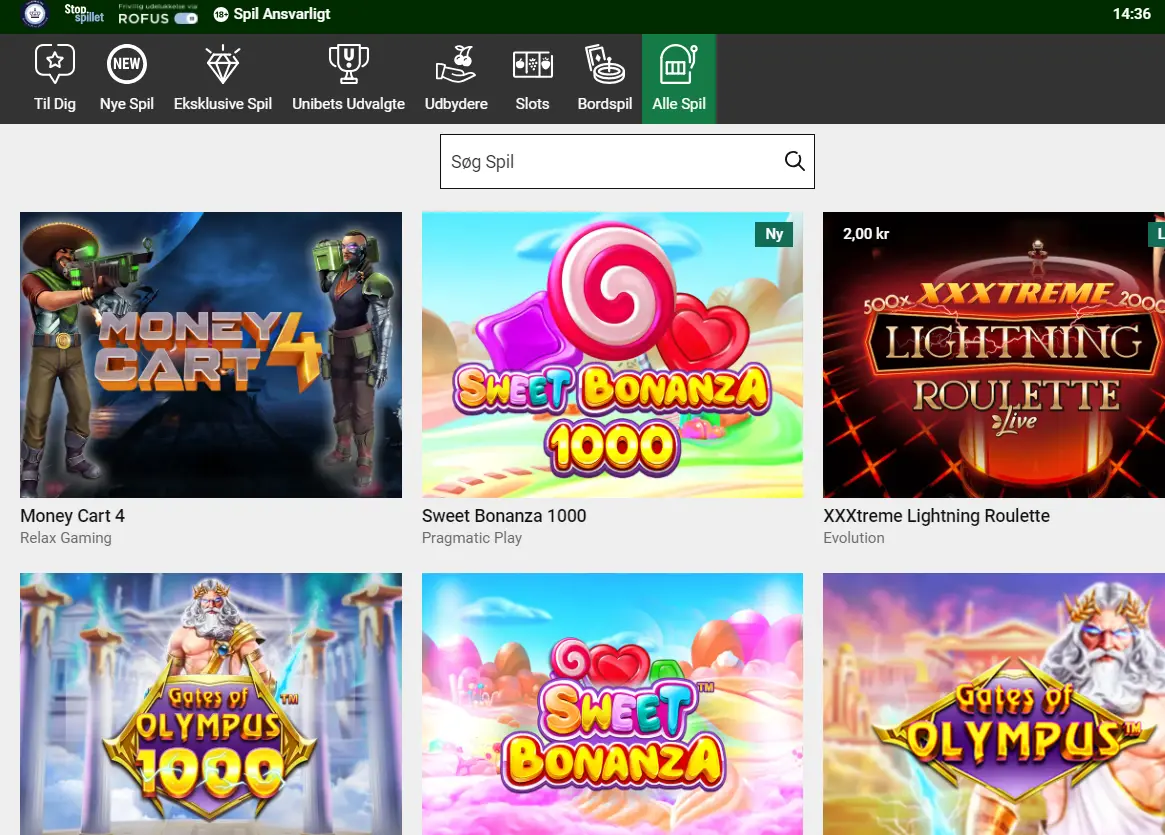This screenshot has width=1165, height=835.
Task: Click the Søg Spil search field
Action: [x=610, y=162]
